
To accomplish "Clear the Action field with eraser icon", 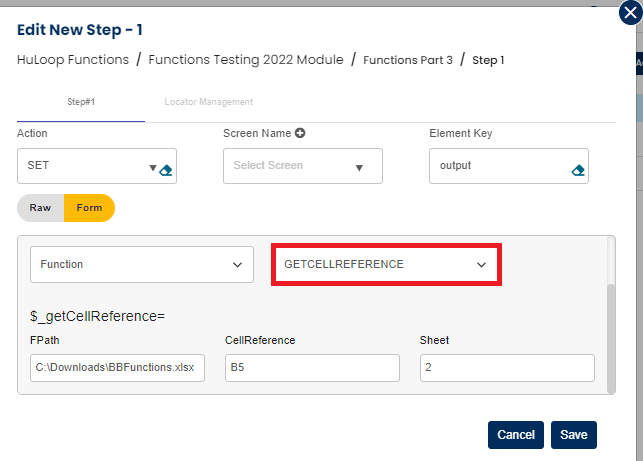I will (166, 169).
